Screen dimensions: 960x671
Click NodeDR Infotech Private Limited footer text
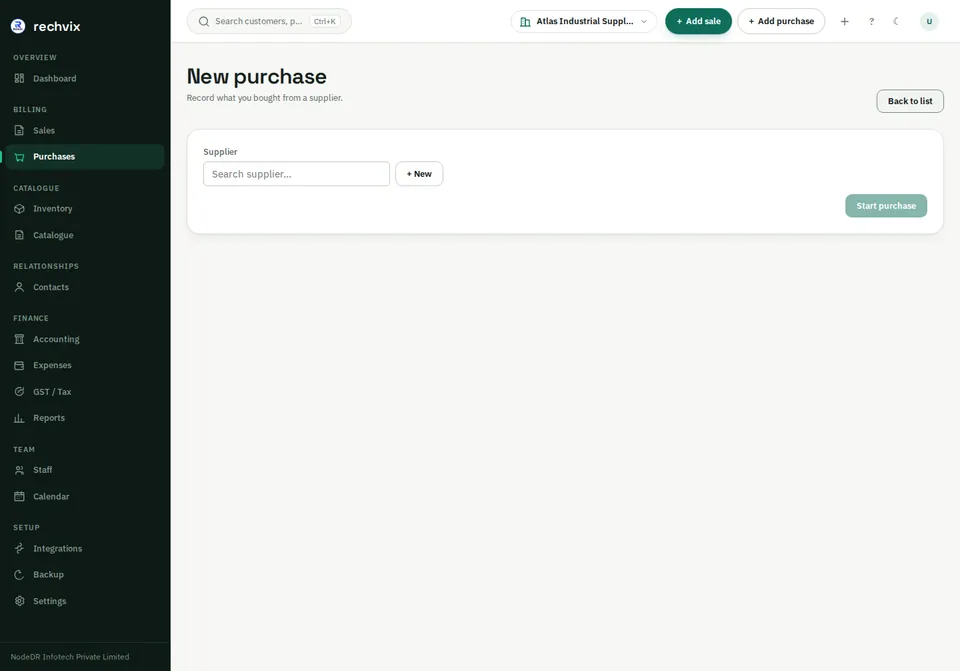[70, 657]
